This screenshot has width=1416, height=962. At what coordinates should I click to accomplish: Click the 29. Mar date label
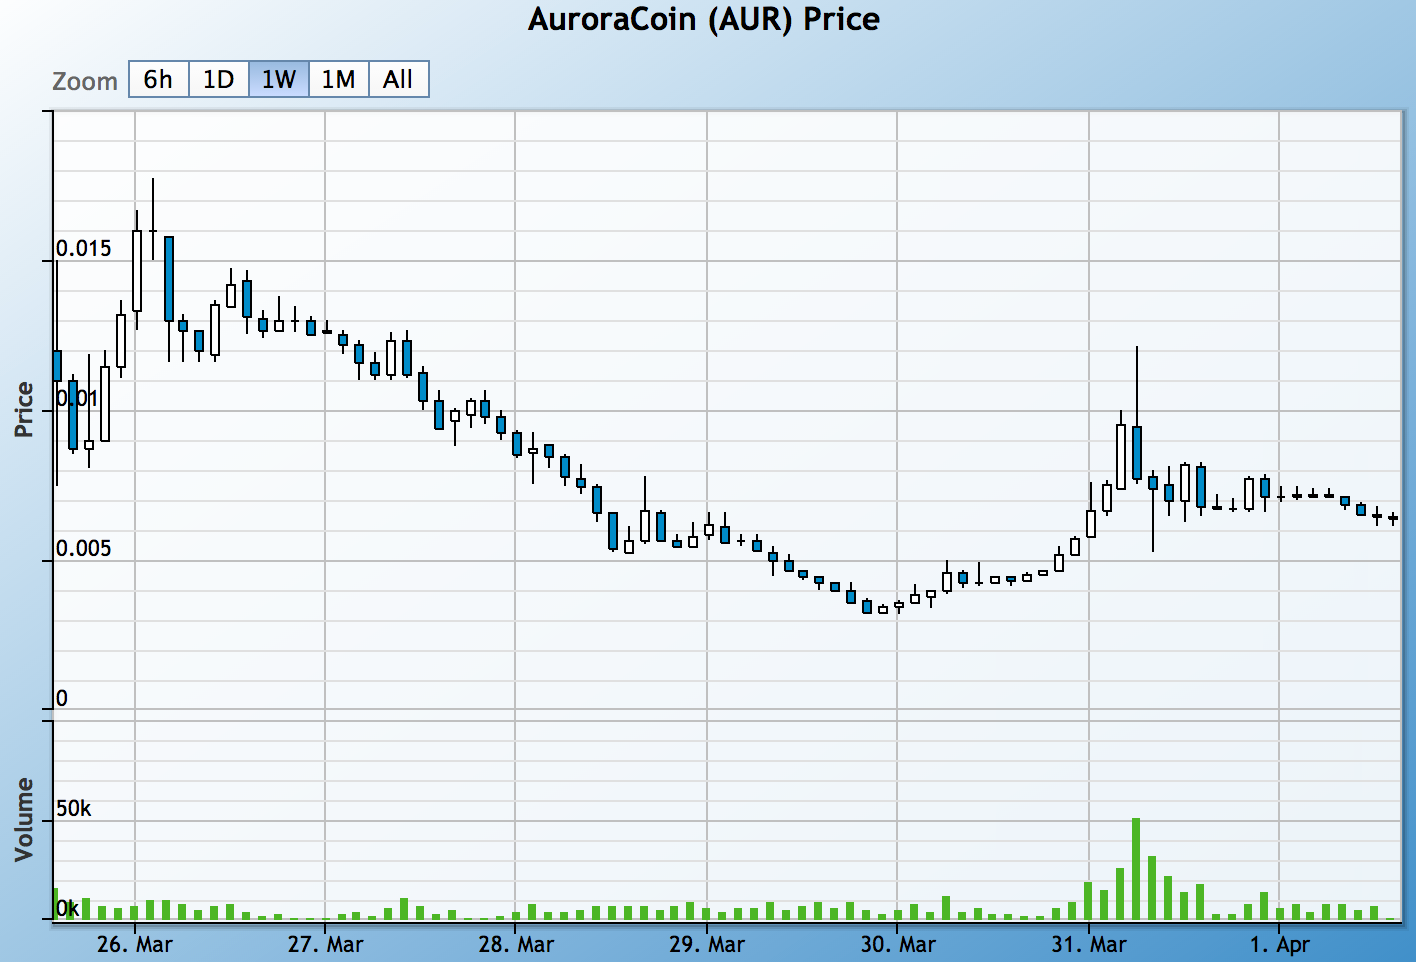coord(707,944)
